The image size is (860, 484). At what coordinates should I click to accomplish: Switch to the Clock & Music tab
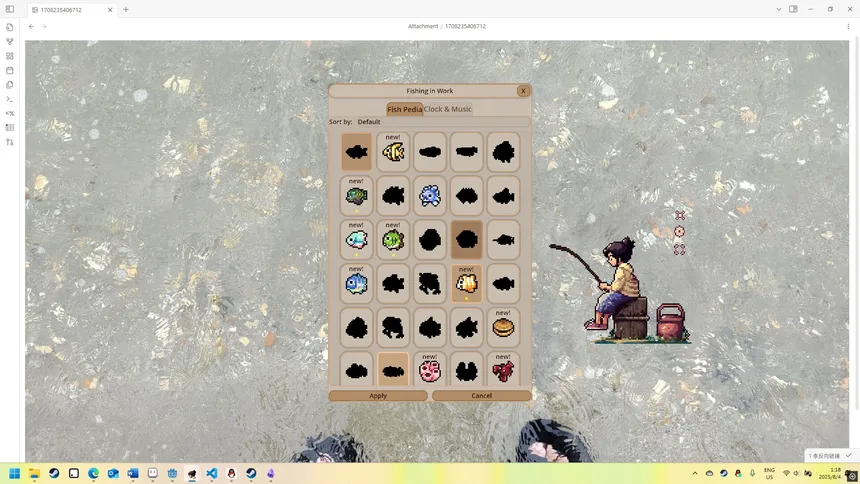tap(448, 109)
